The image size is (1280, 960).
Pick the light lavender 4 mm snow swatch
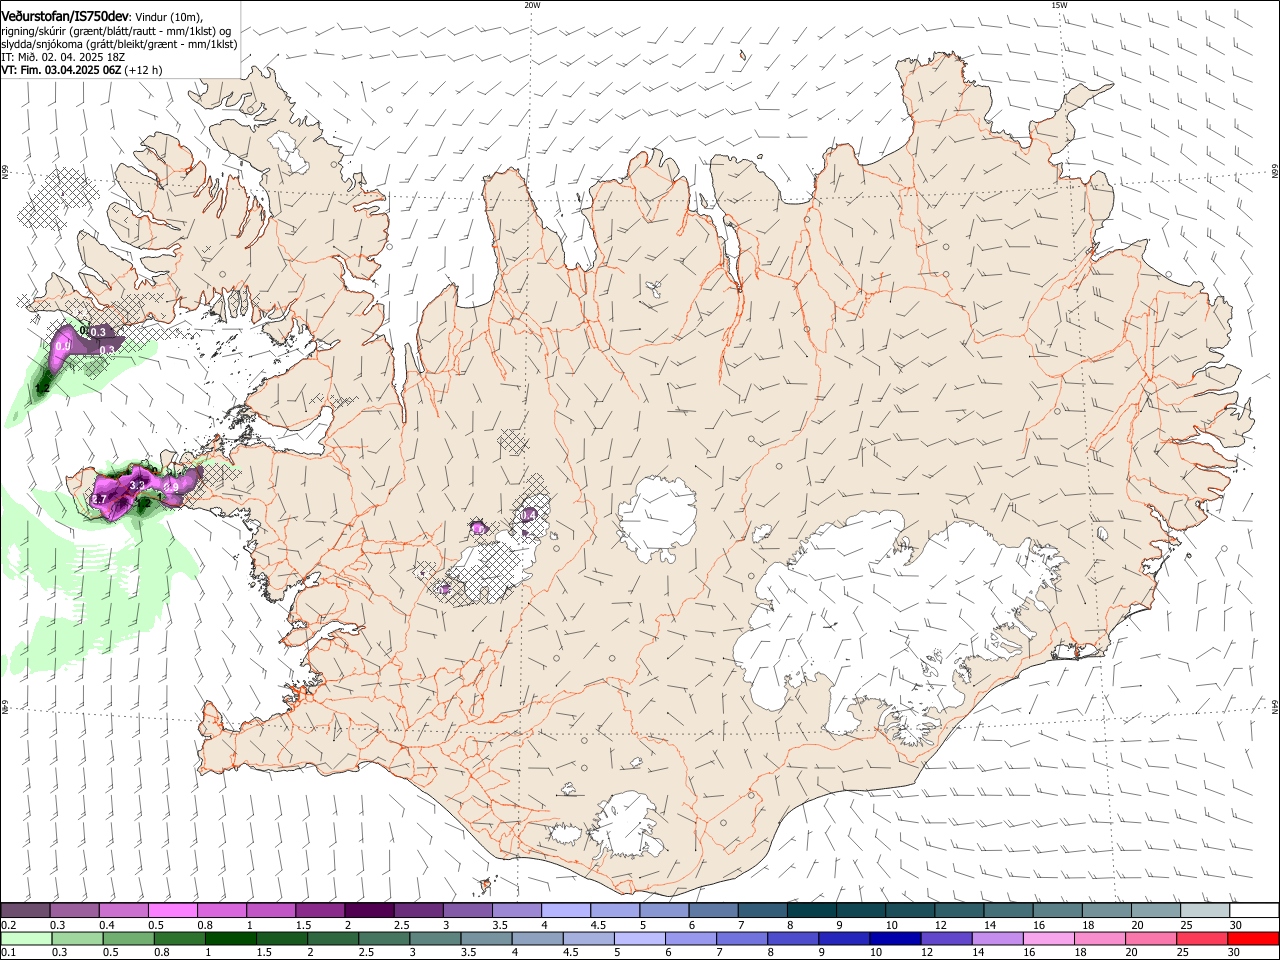pyautogui.click(x=564, y=911)
